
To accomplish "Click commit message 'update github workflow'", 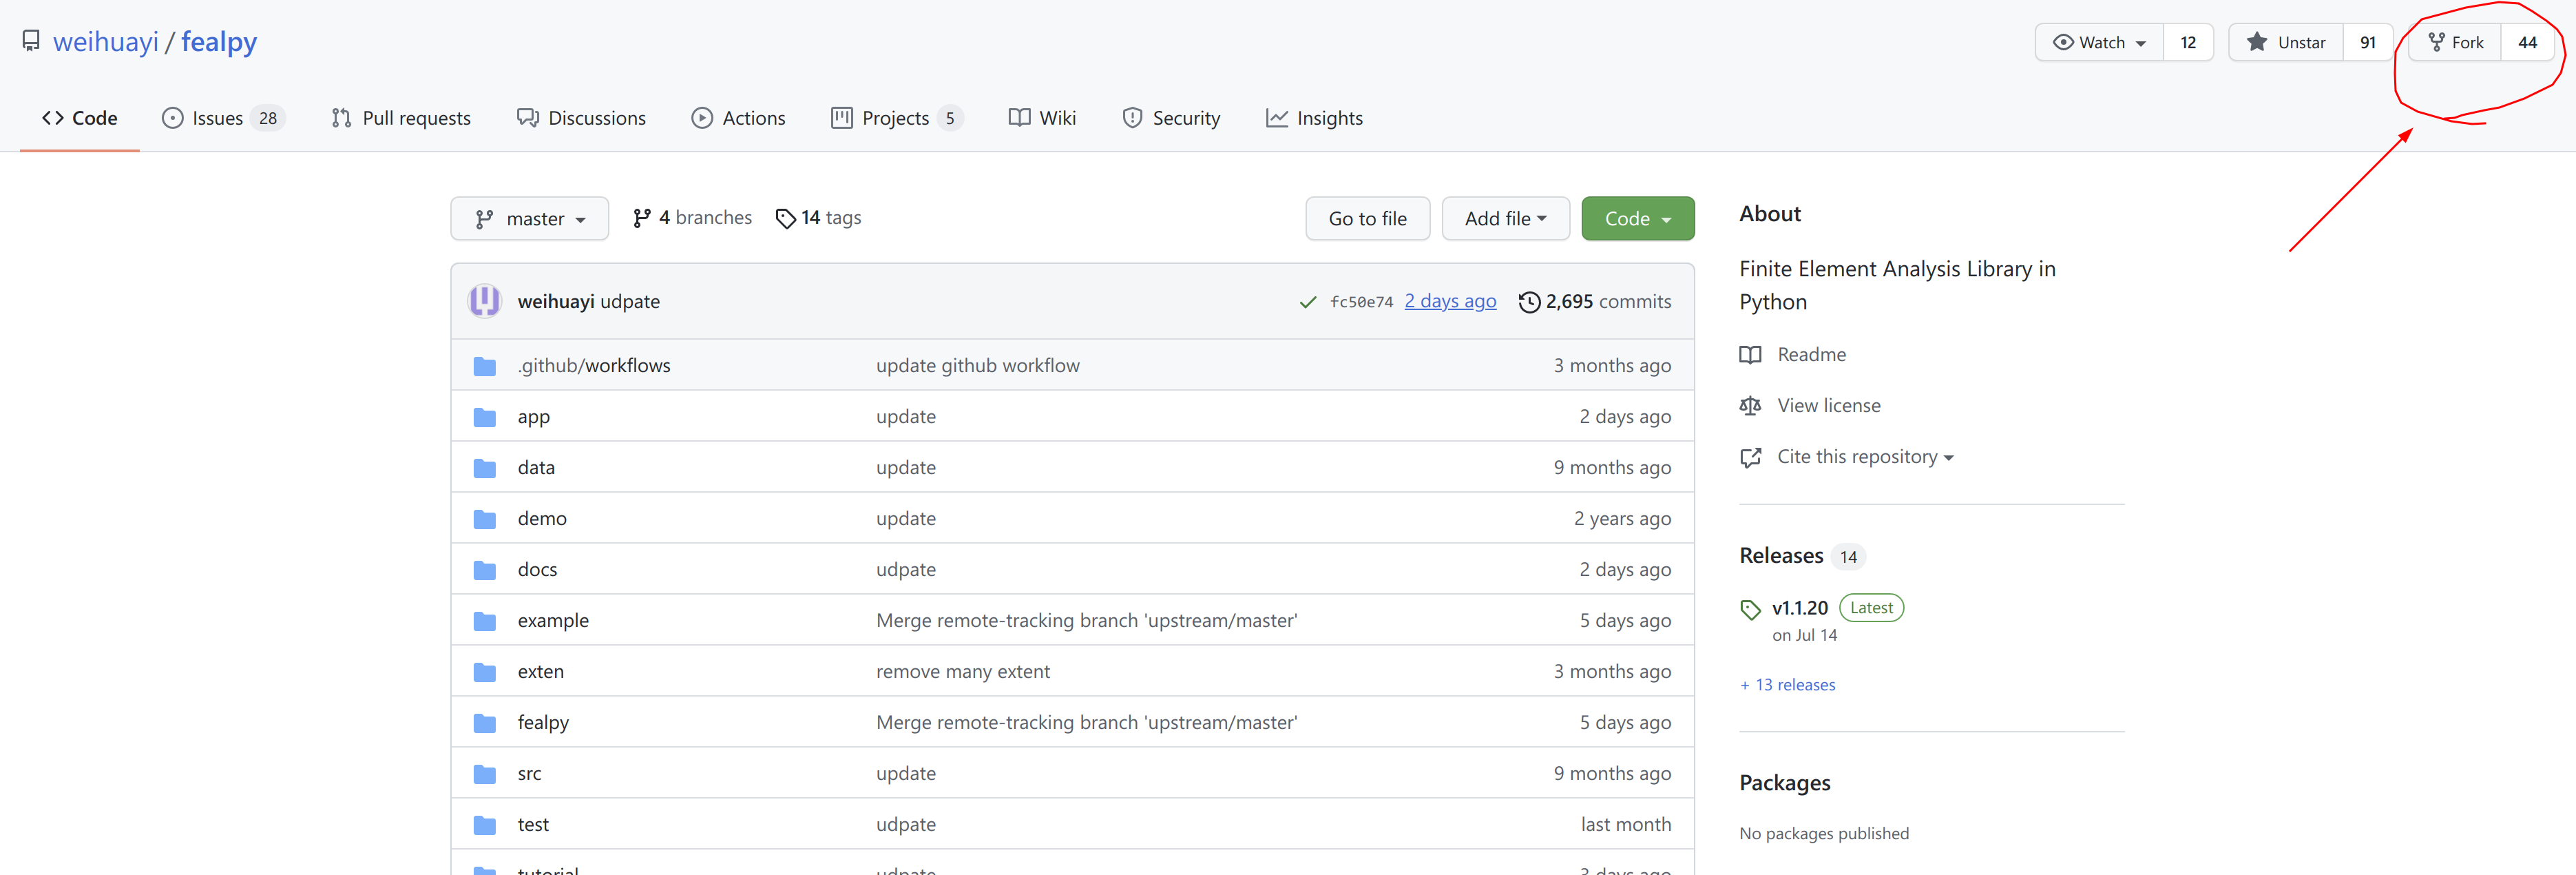I will pyautogui.click(x=977, y=366).
